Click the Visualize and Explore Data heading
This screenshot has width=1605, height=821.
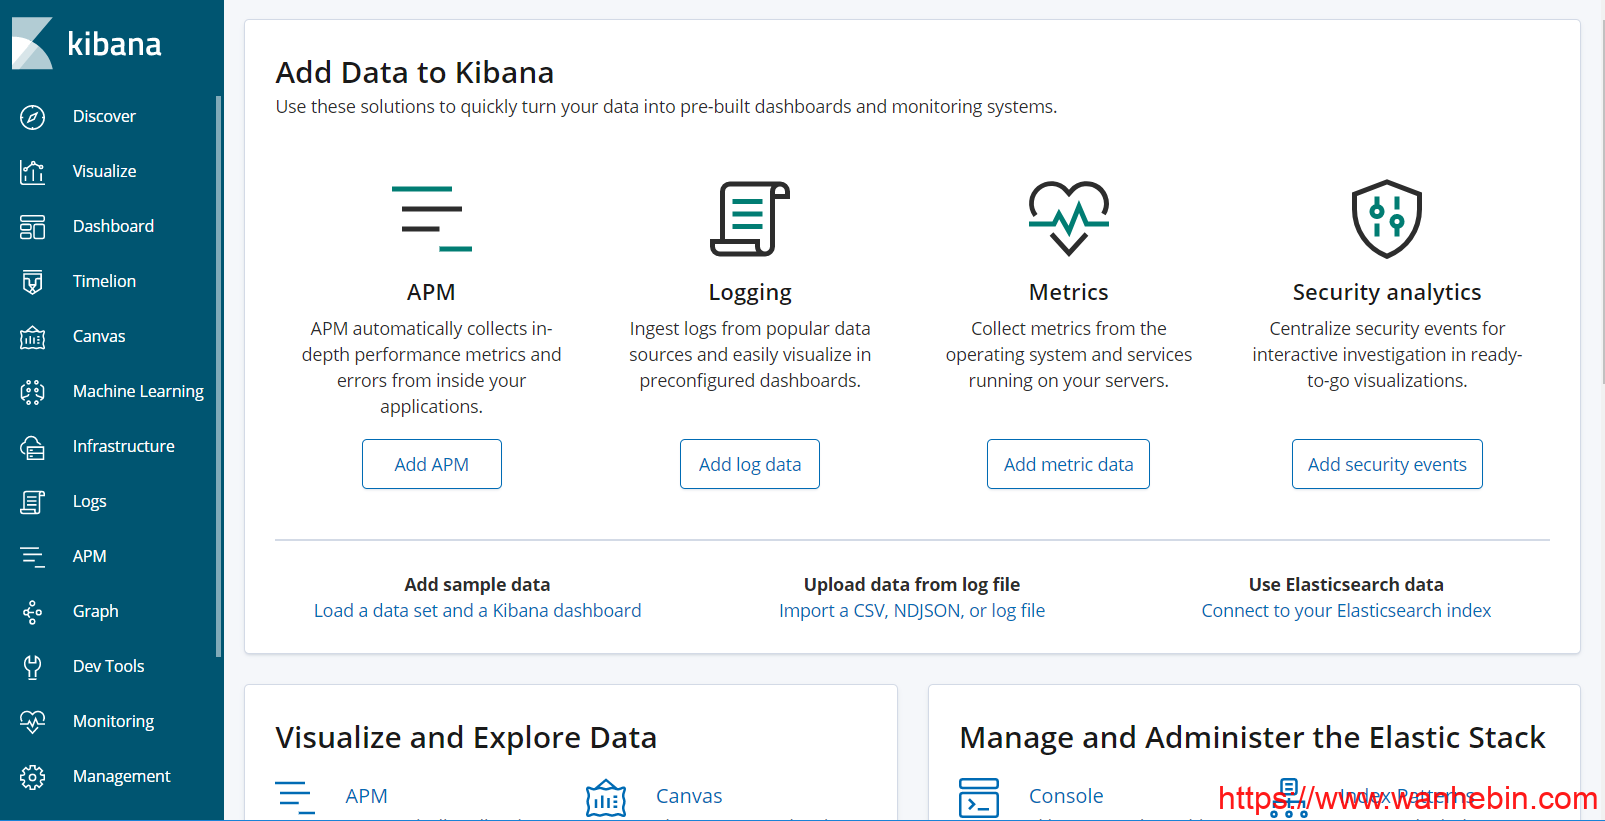(x=466, y=737)
